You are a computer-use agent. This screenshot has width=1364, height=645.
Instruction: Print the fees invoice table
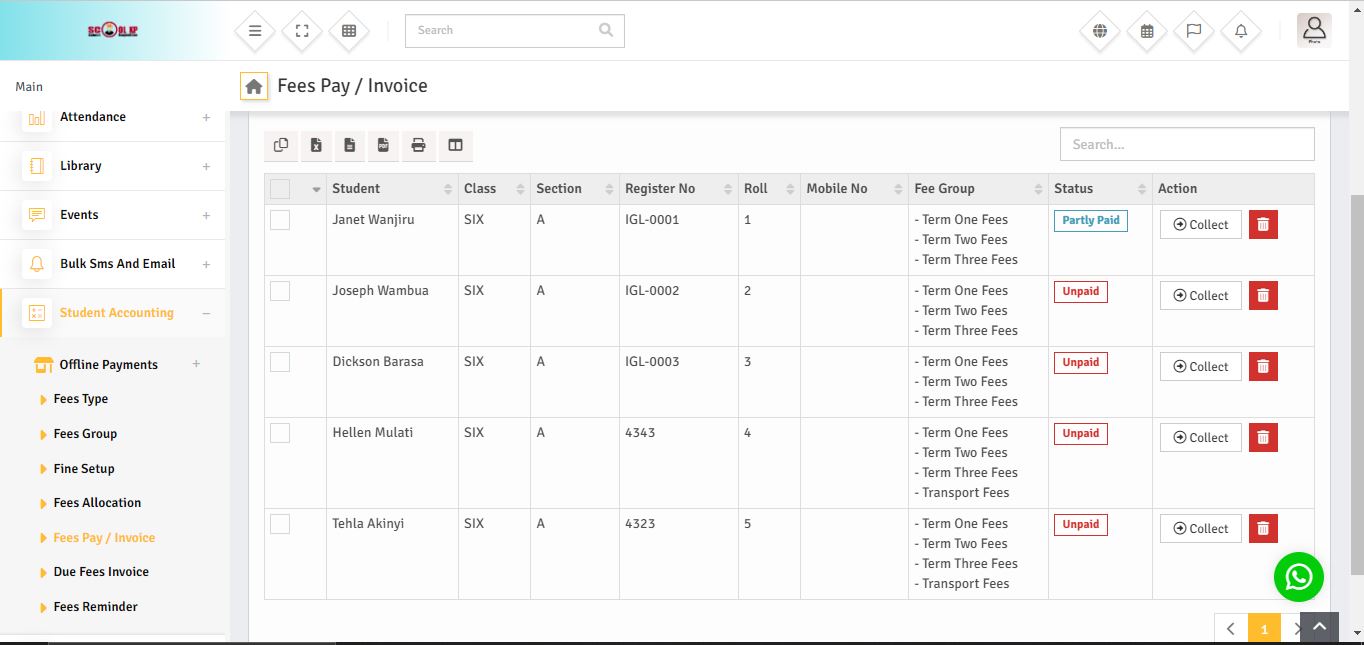click(x=418, y=145)
